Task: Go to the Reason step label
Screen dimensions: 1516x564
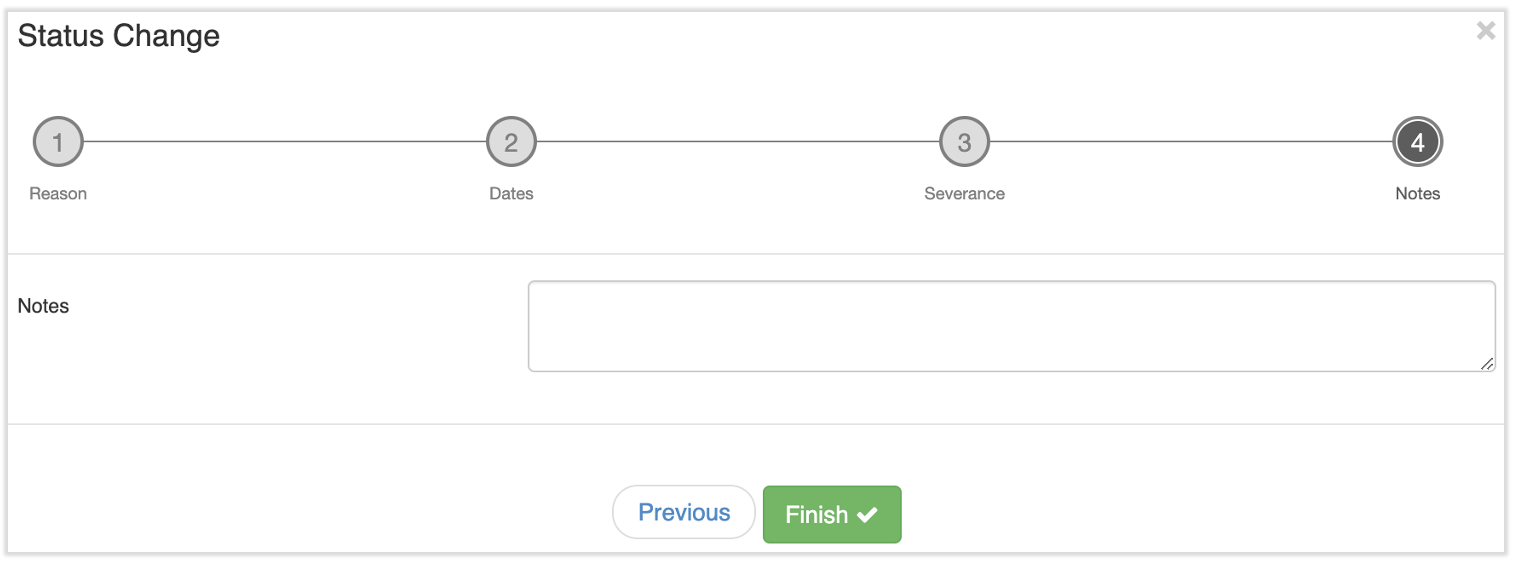Action: point(58,194)
